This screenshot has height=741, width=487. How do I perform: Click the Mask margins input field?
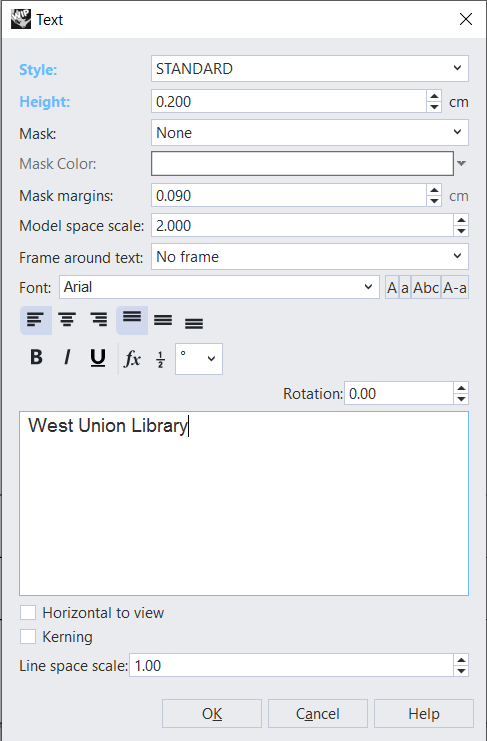289,196
